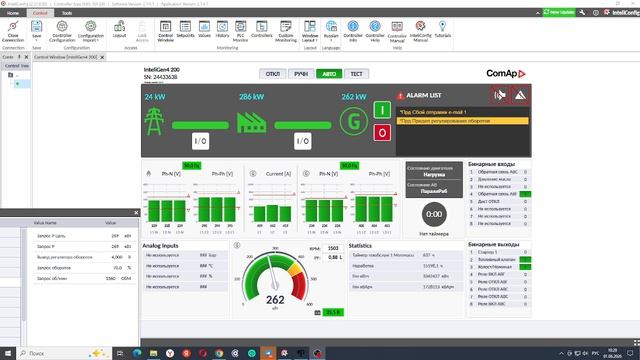The image size is (640, 360).
Task: Expand the Configuration Import dropdown
Action: tap(91, 40)
